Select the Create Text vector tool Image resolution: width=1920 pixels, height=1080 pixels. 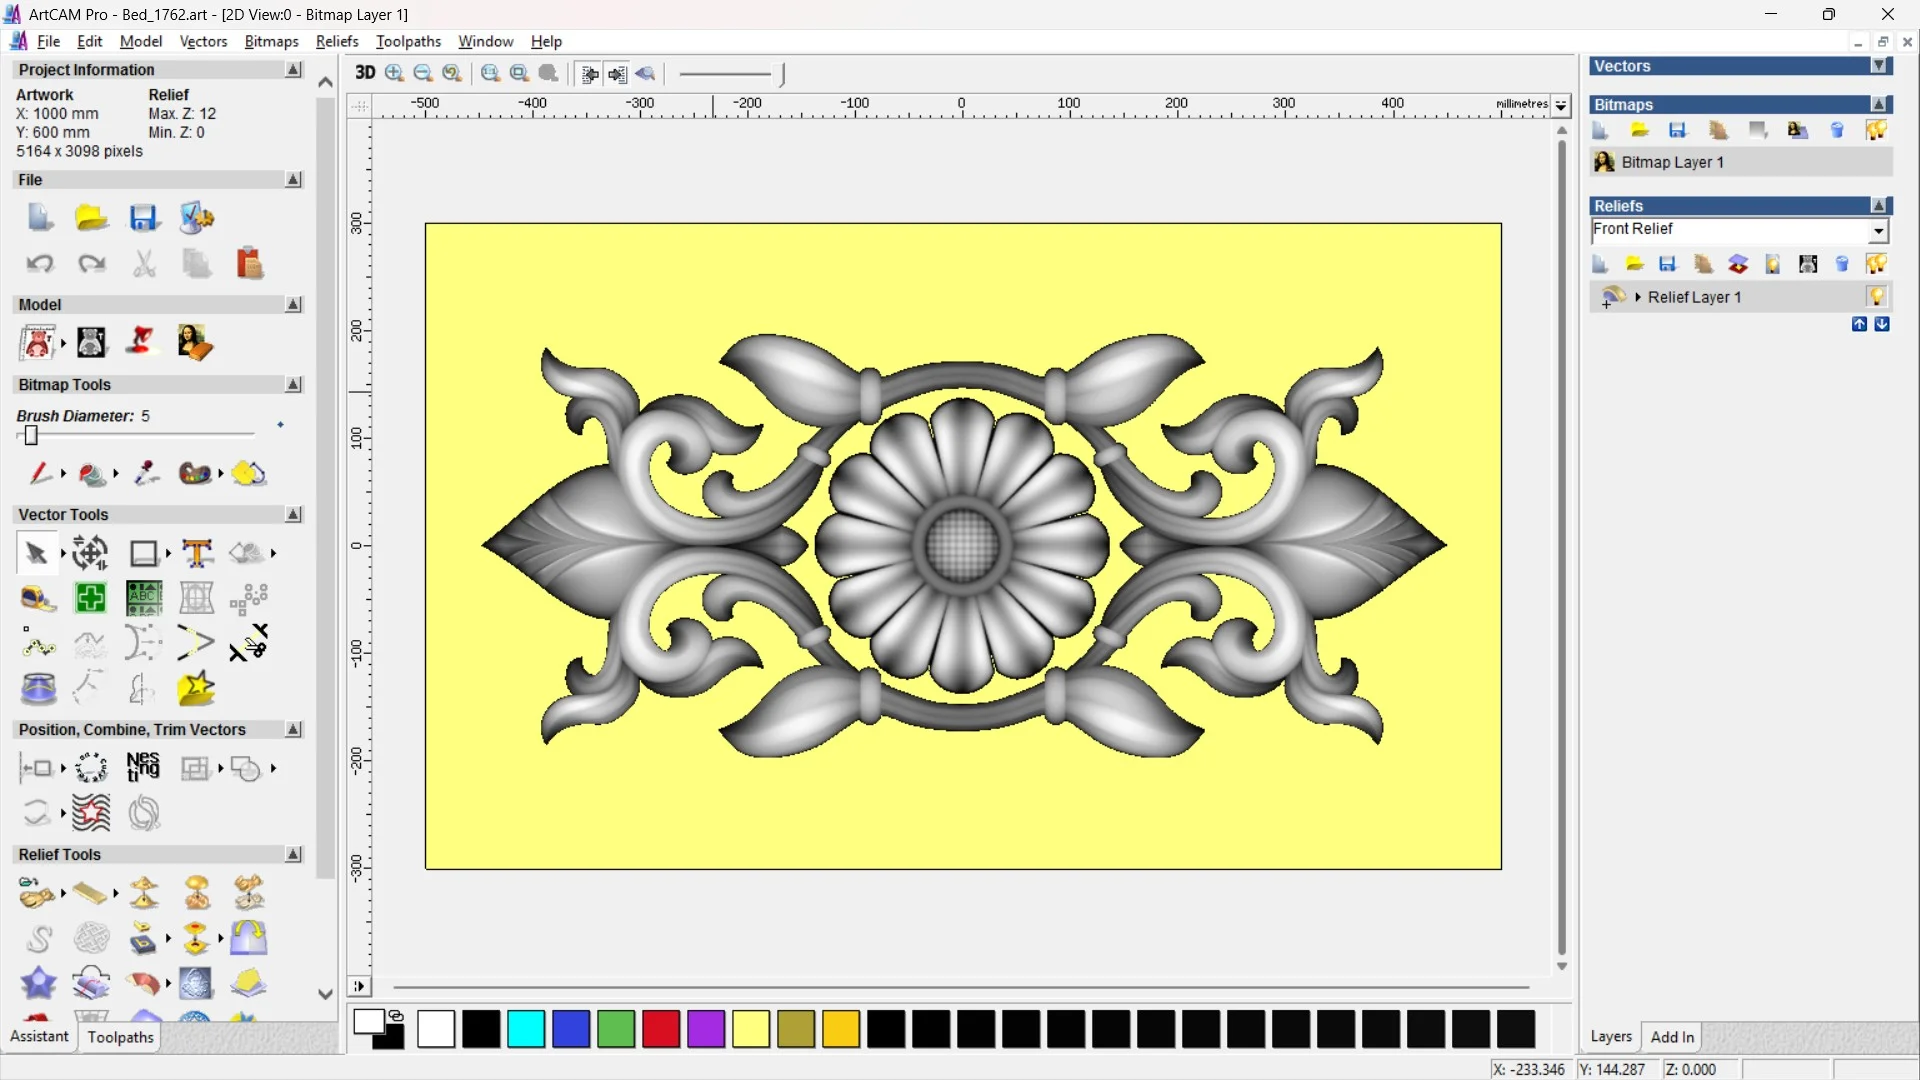(197, 553)
